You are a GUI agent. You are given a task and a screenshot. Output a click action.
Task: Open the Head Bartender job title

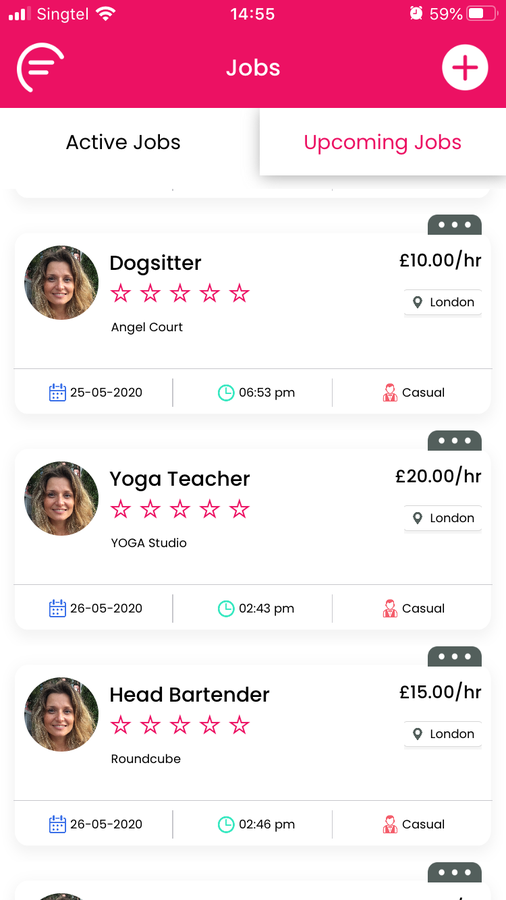pos(189,695)
